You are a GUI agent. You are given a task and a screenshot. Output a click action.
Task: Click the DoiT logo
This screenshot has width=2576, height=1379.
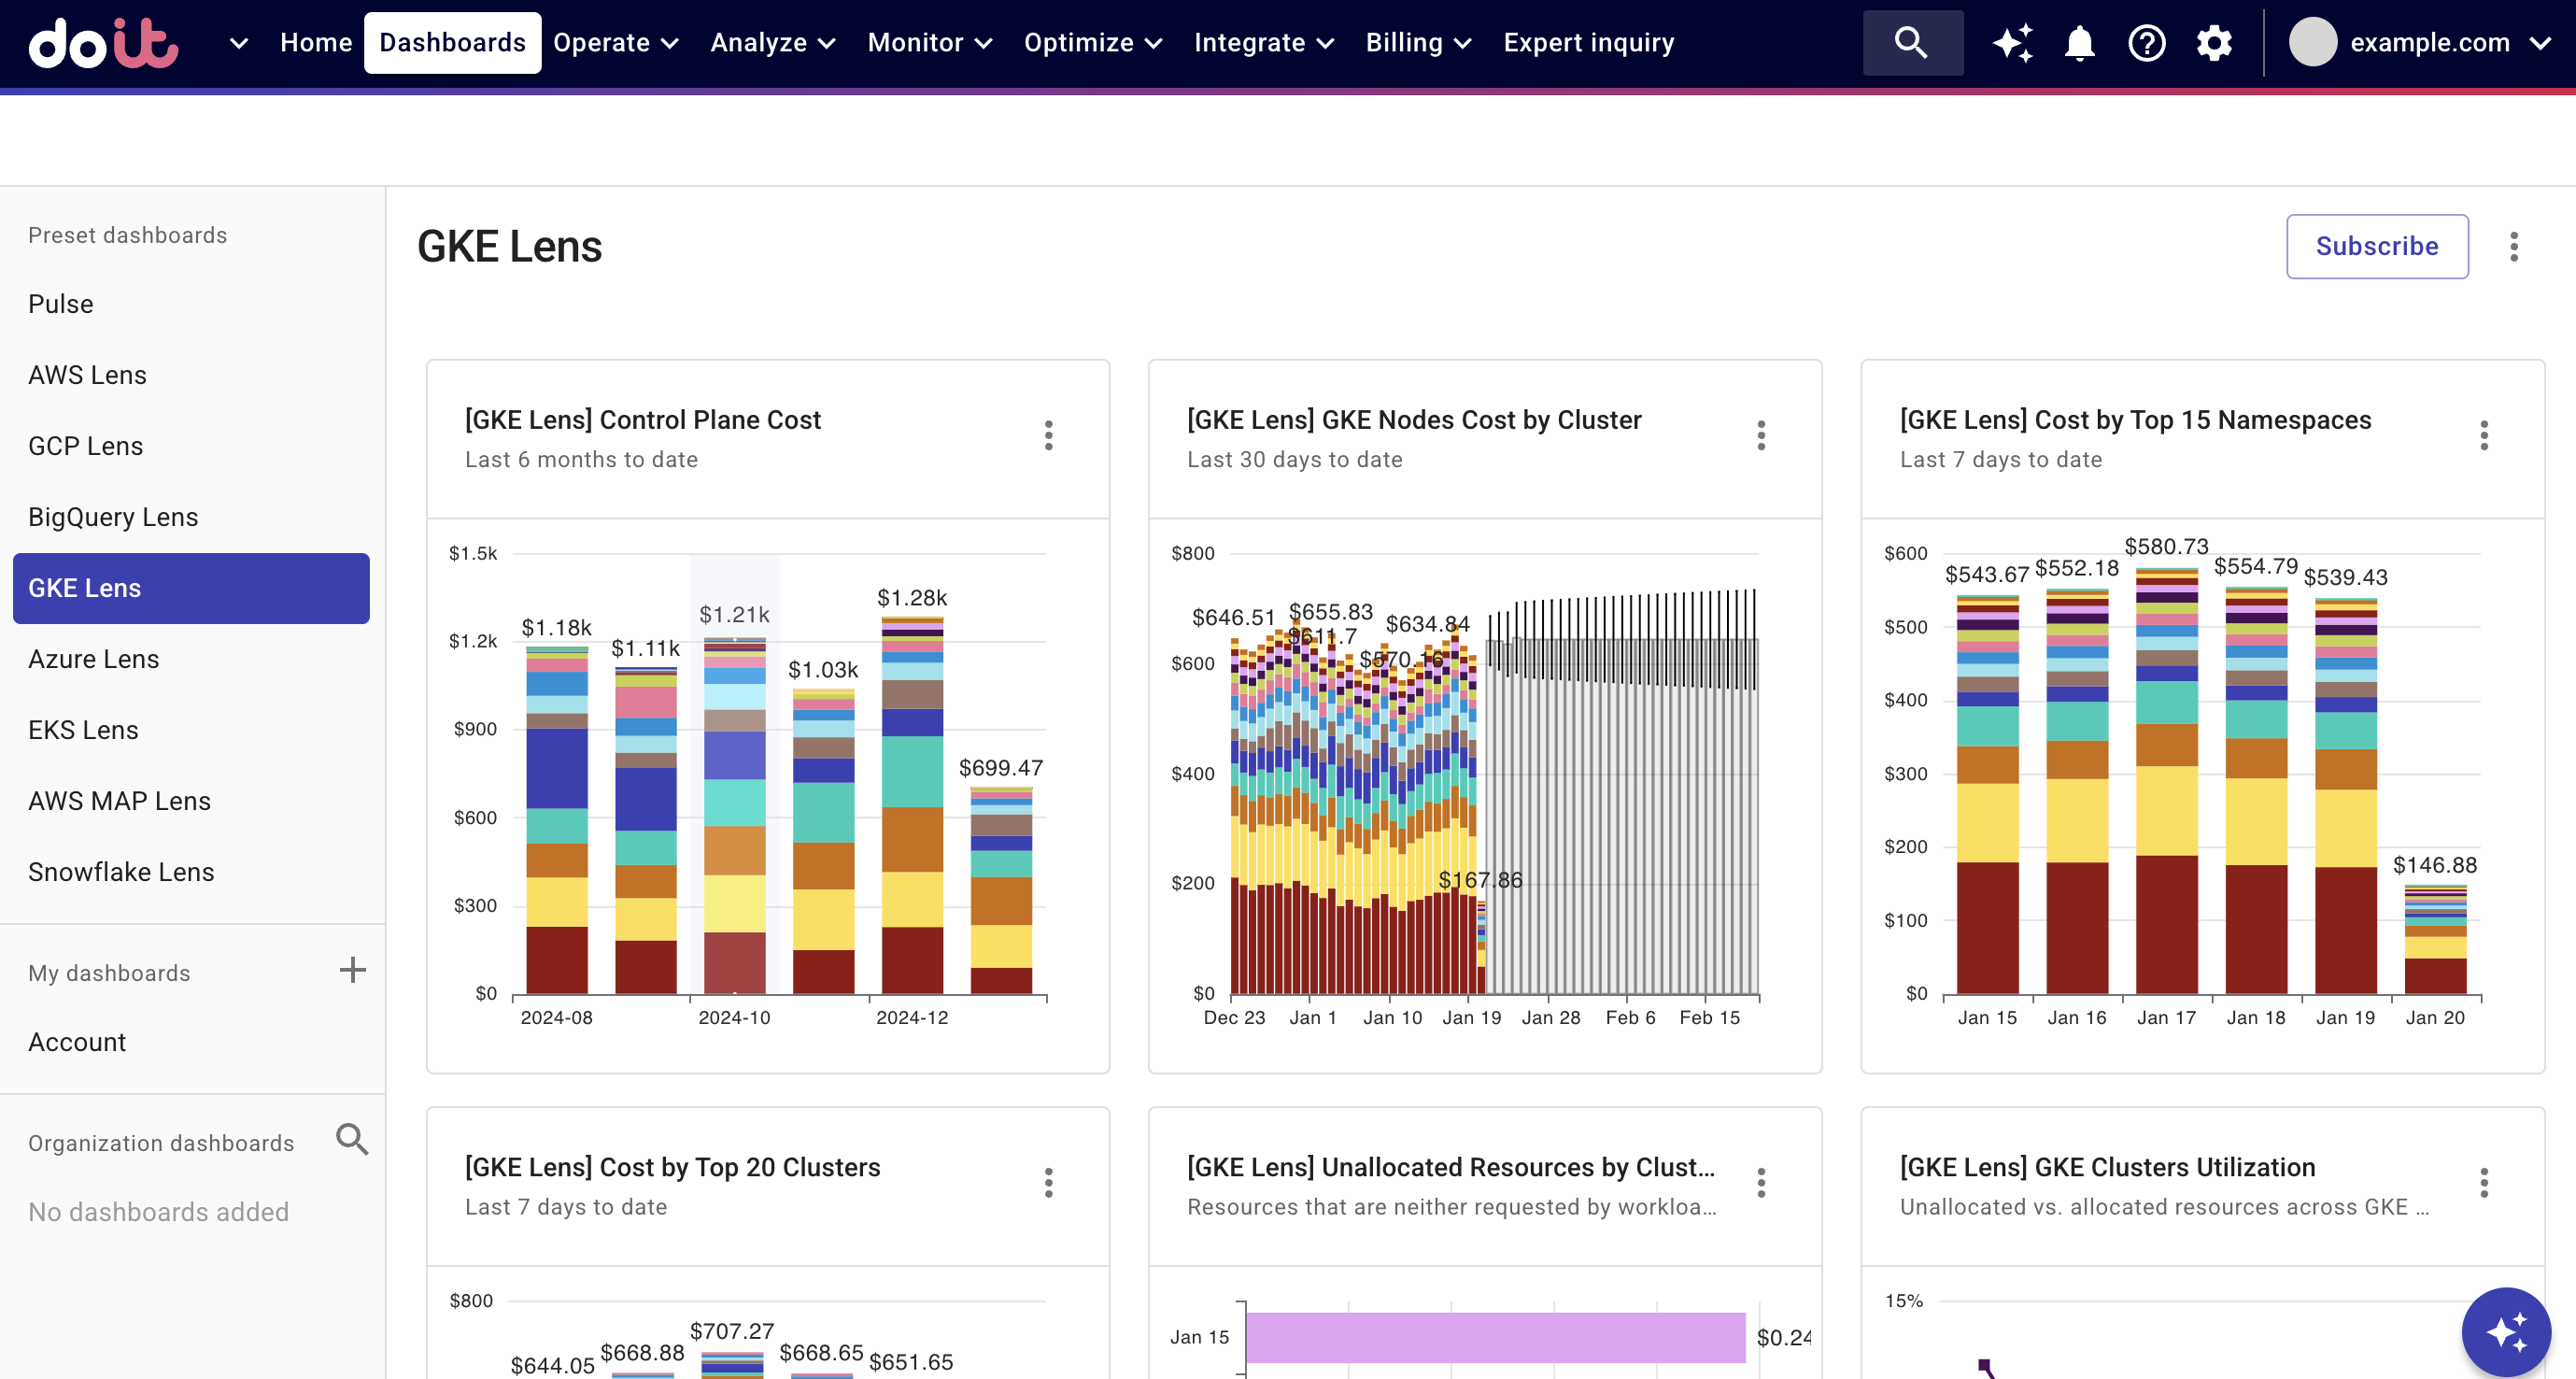103,43
